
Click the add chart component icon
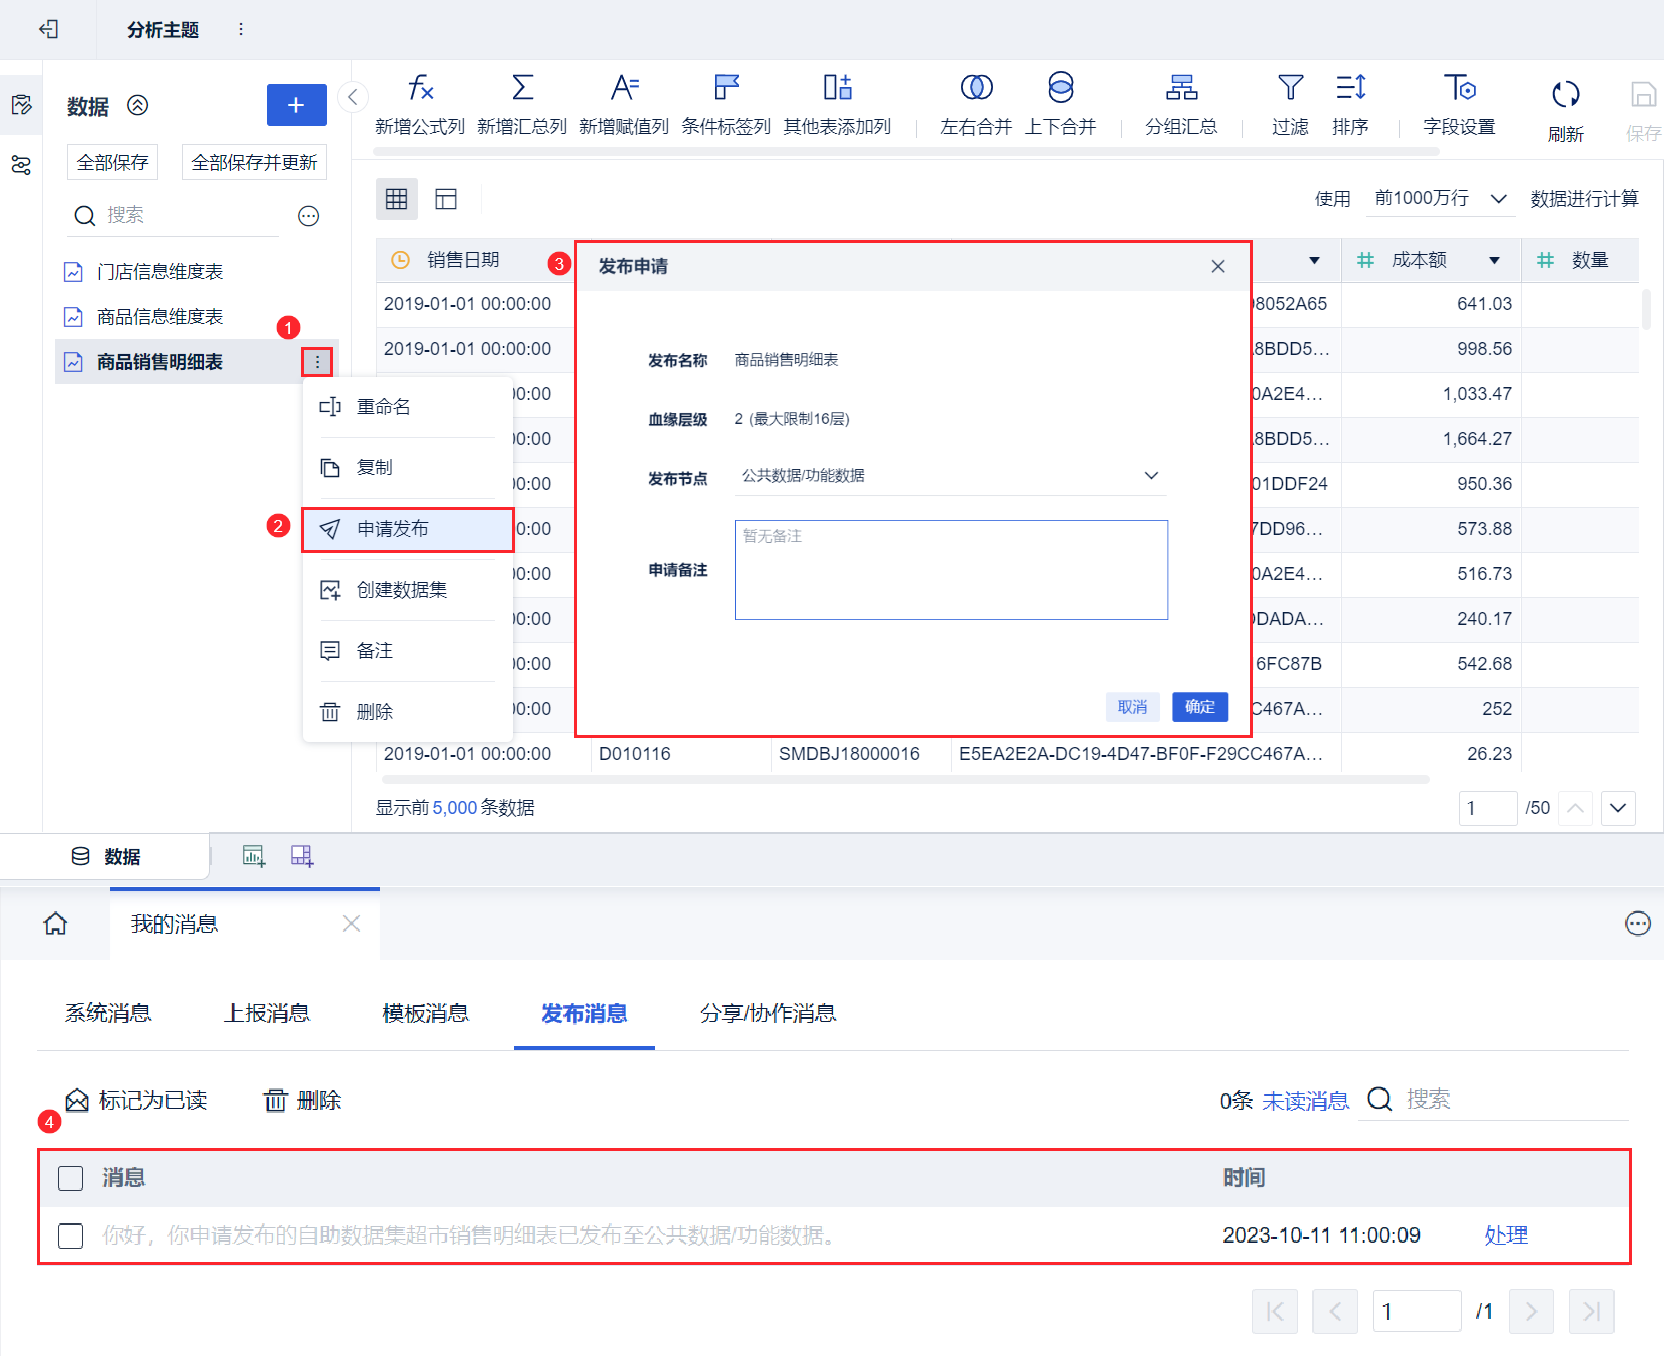pyautogui.click(x=254, y=856)
